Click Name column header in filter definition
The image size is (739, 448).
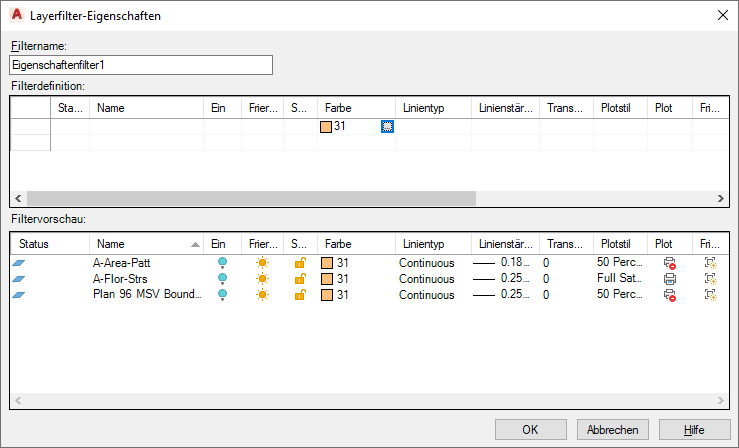(147, 108)
